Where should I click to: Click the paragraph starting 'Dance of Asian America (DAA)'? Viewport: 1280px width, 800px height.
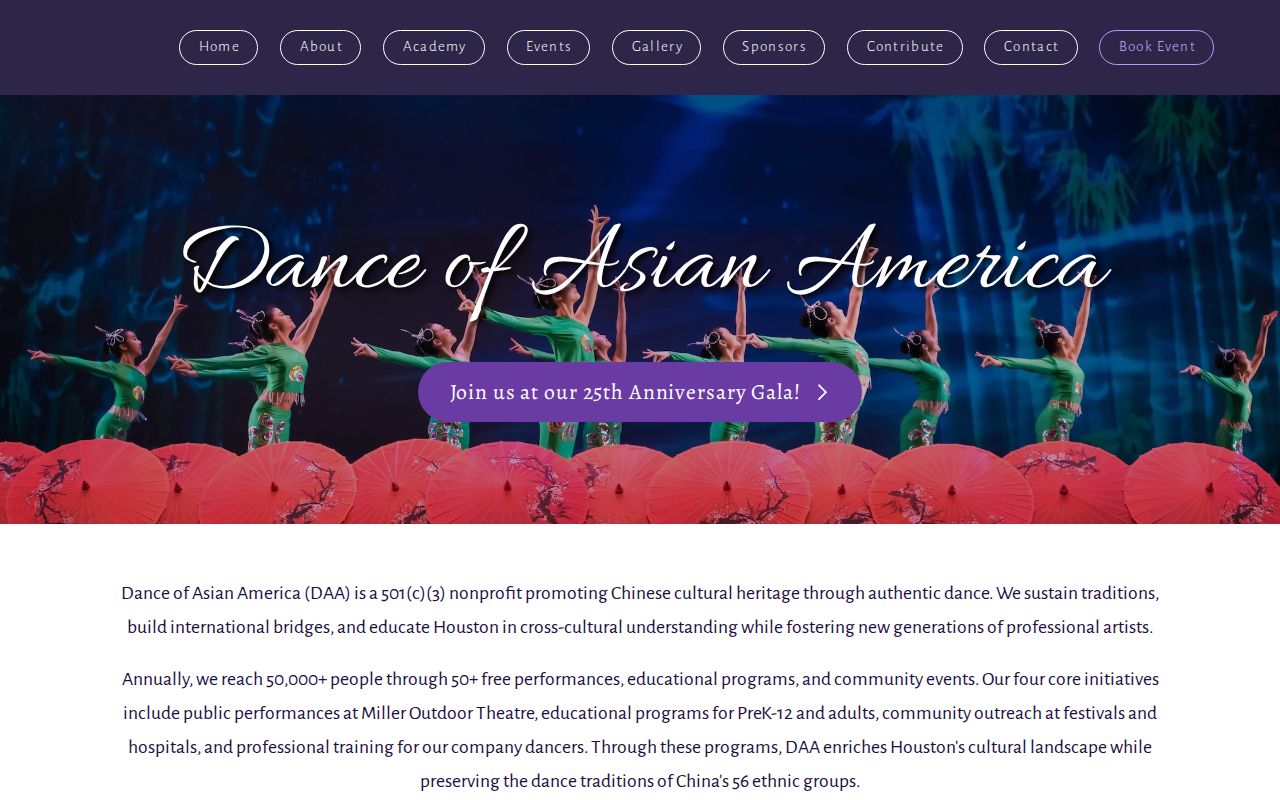[640, 610]
